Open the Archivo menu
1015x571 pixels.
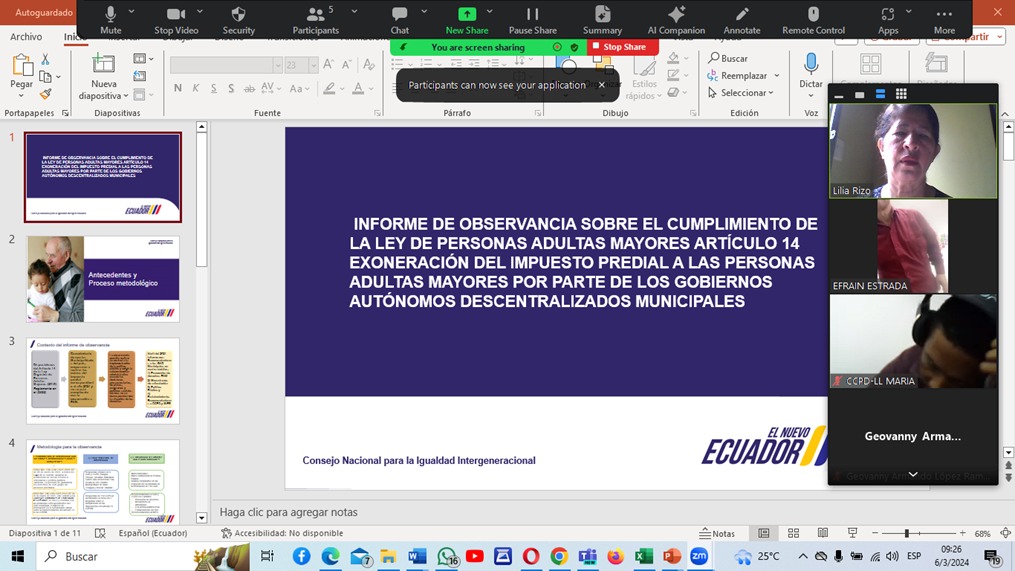(26, 37)
